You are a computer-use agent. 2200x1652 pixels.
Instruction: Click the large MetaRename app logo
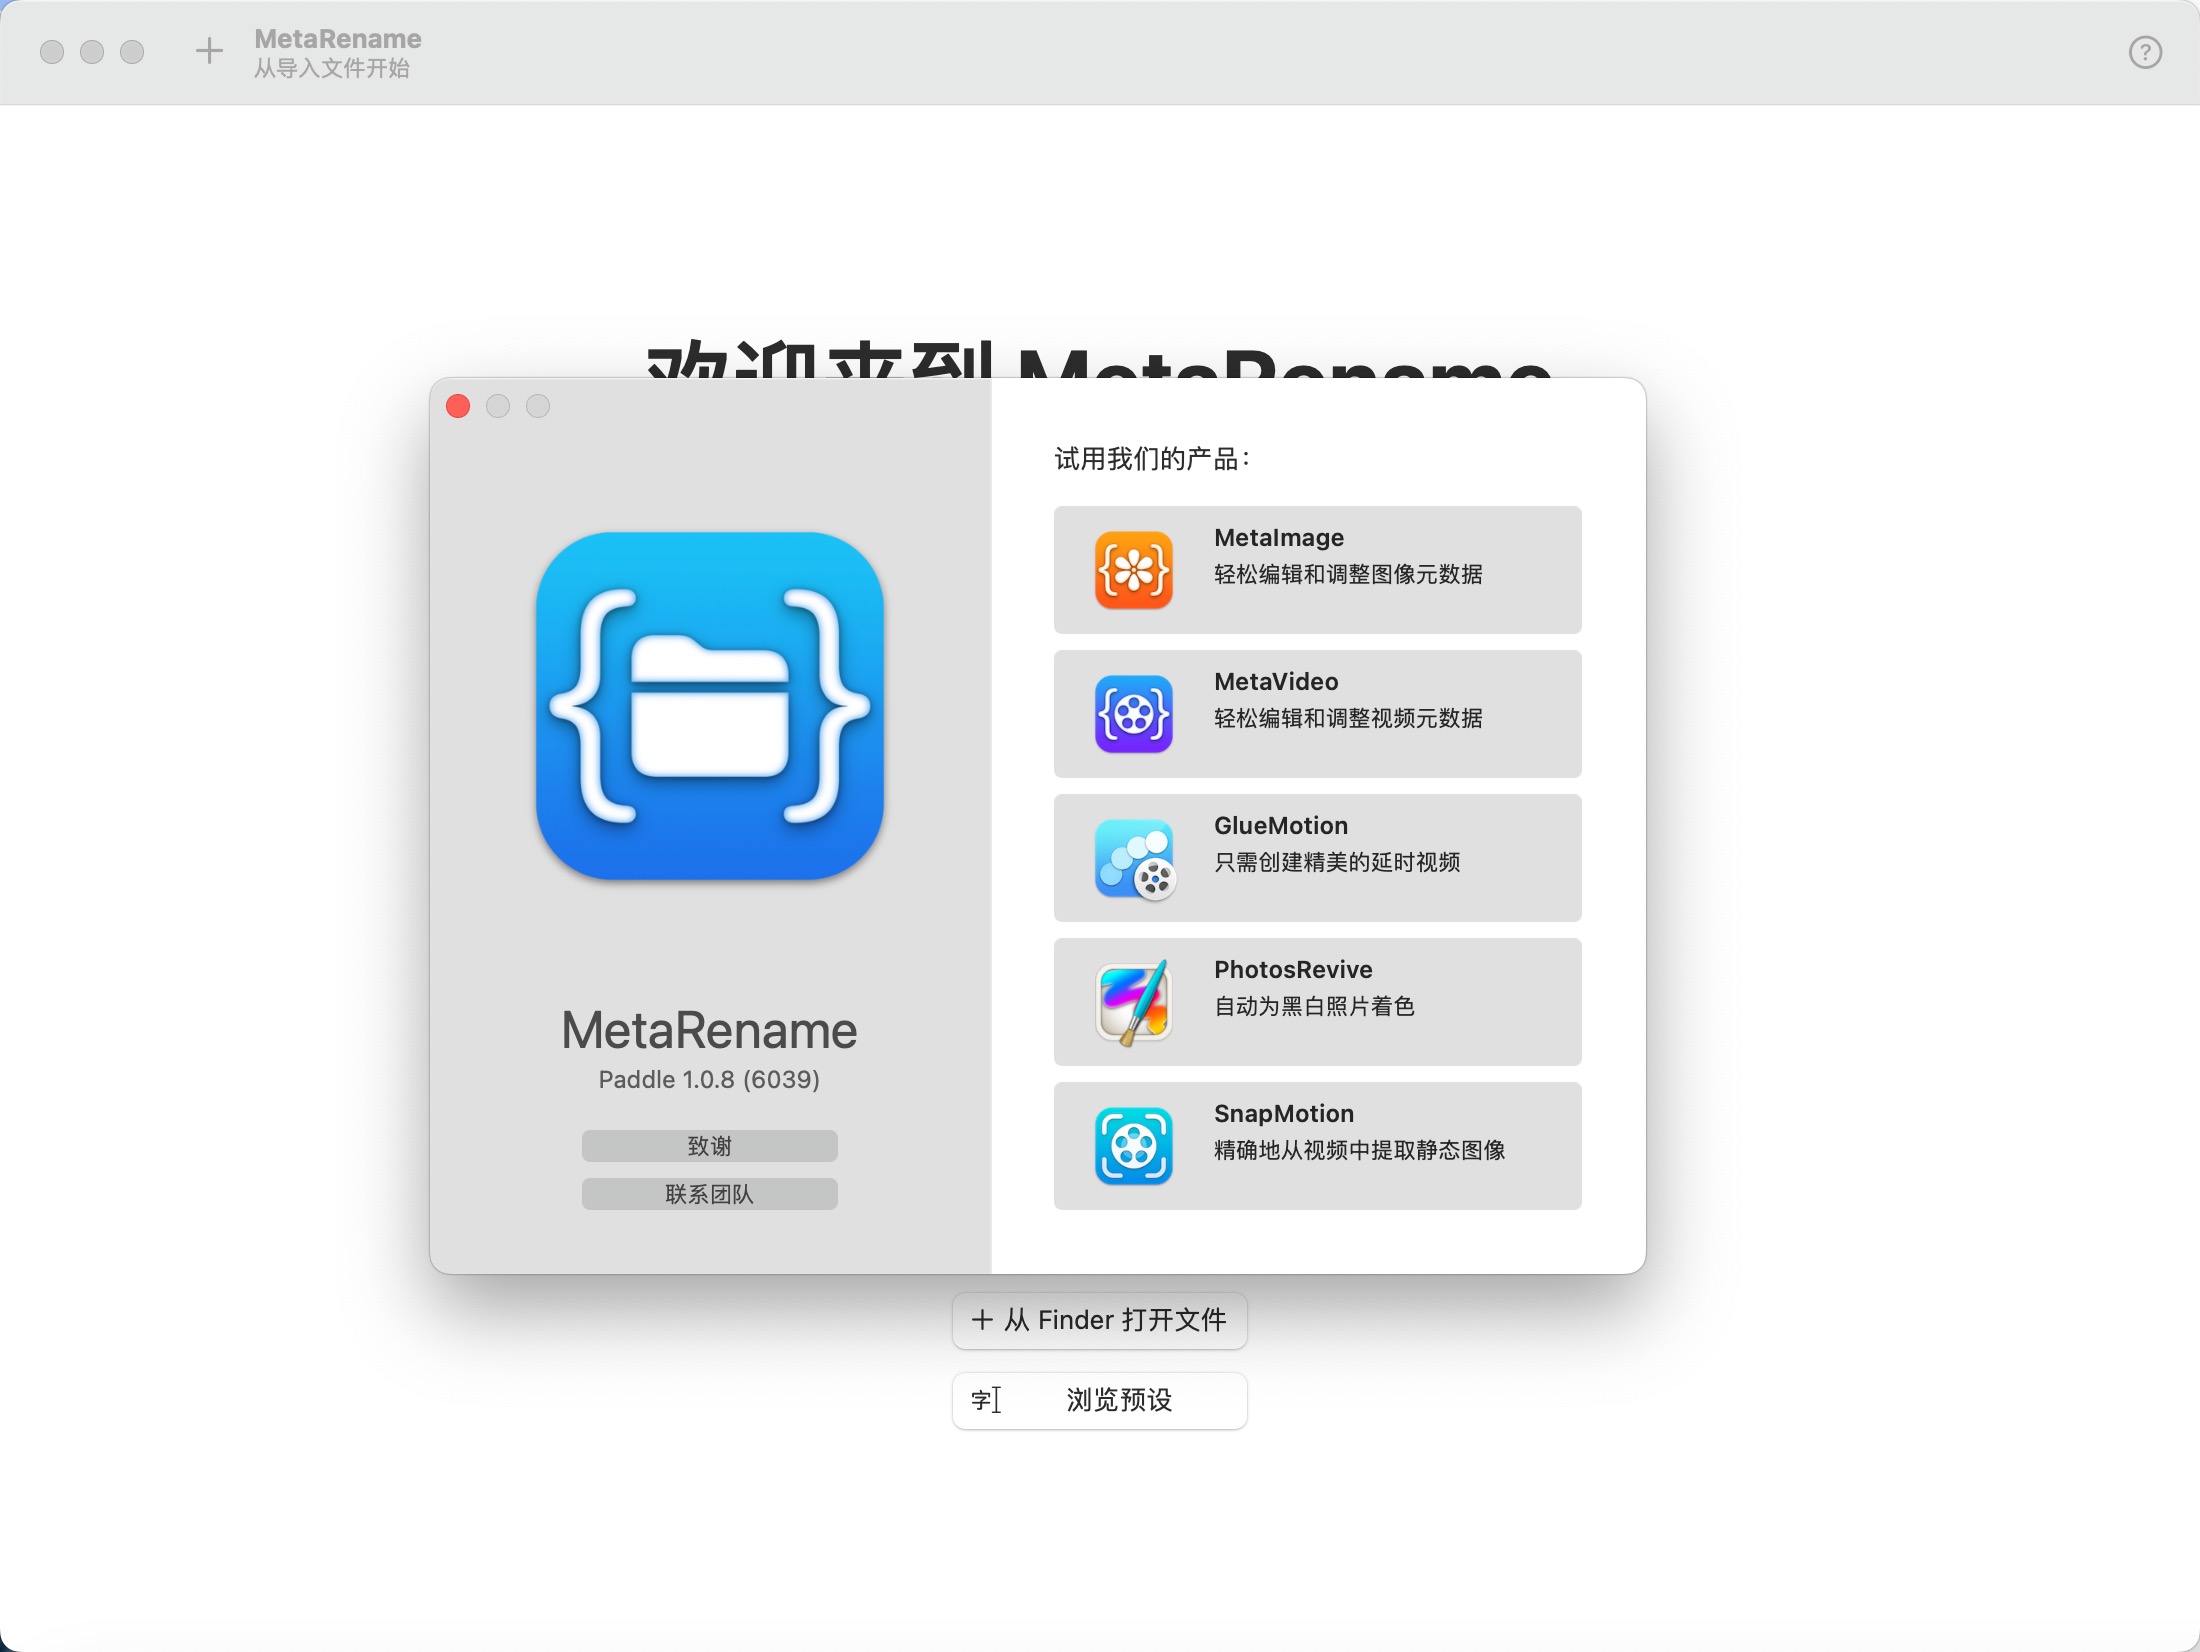pos(710,706)
